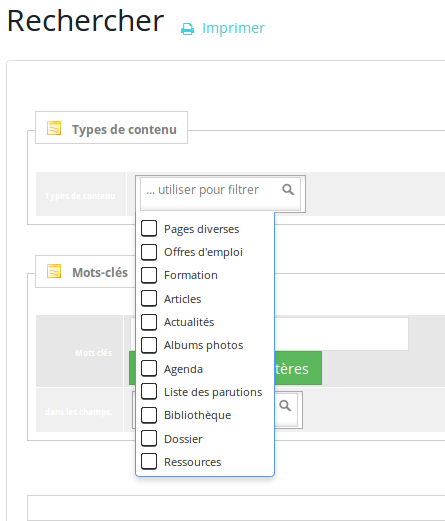Tick the Albums photos checkbox
The width and height of the screenshot is (445, 521).
(149, 345)
